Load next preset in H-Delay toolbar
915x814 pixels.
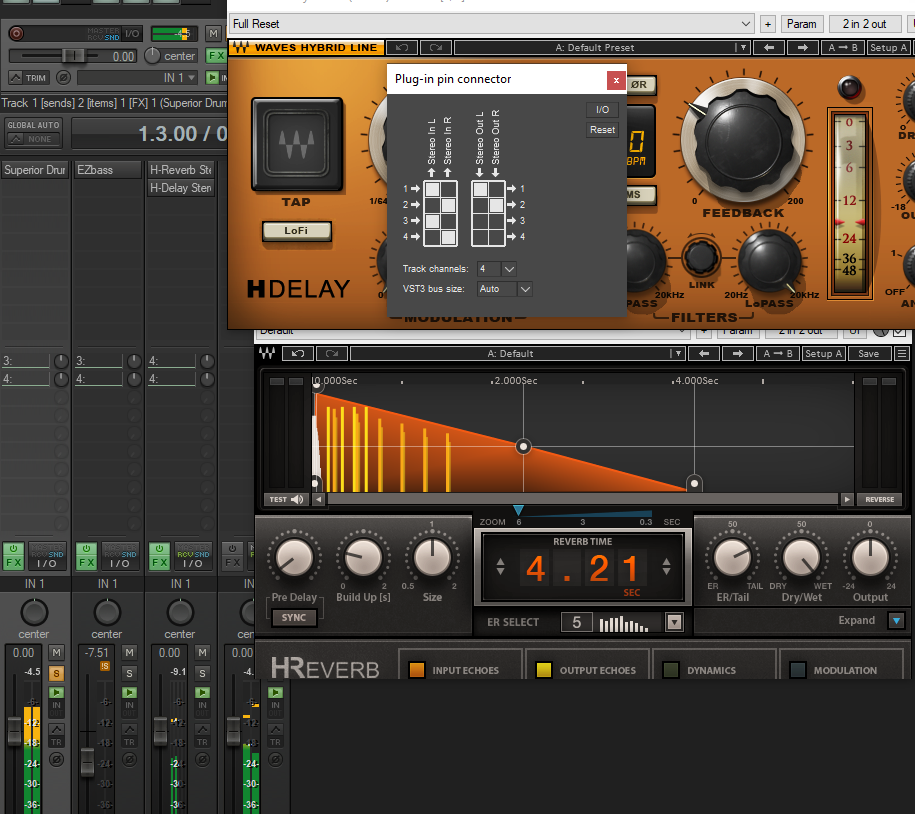[x=803, y=48]
